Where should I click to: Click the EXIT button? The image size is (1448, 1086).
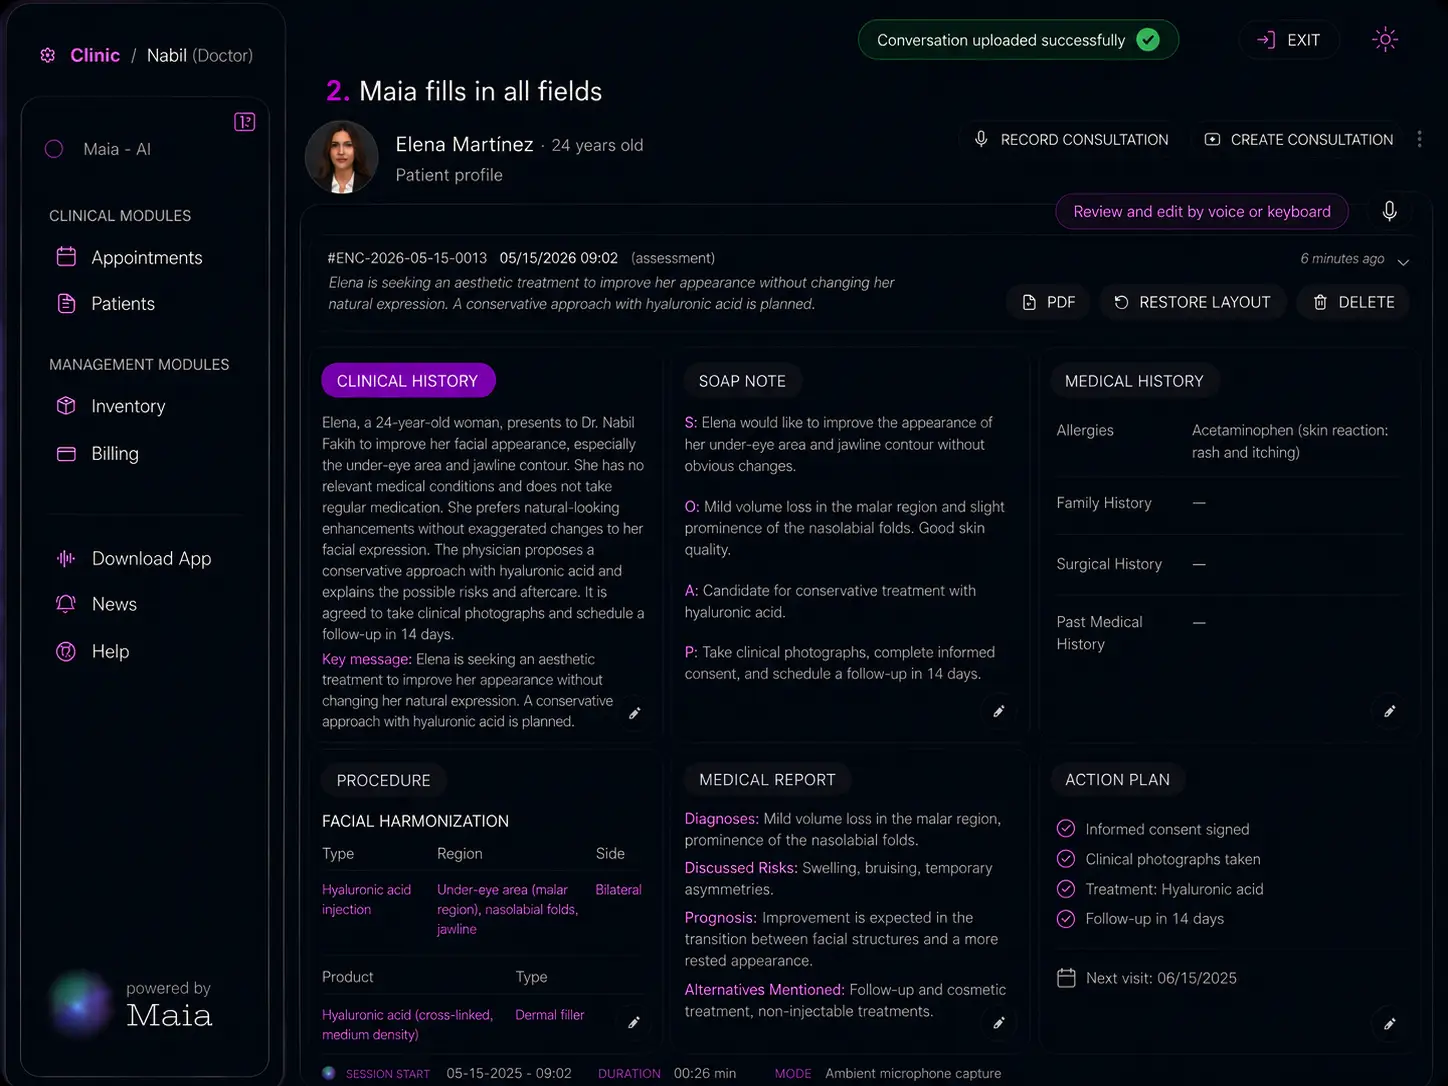pyautogui.click(x=1289, y=40)
